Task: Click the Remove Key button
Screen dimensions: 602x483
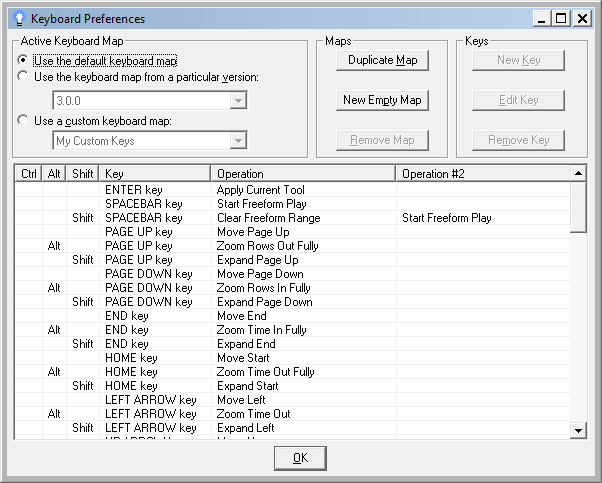Action: click(518, 140)
